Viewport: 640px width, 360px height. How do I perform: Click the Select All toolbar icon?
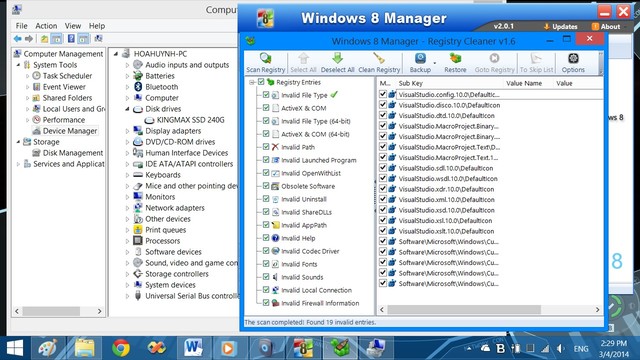(x=303, y=63)
